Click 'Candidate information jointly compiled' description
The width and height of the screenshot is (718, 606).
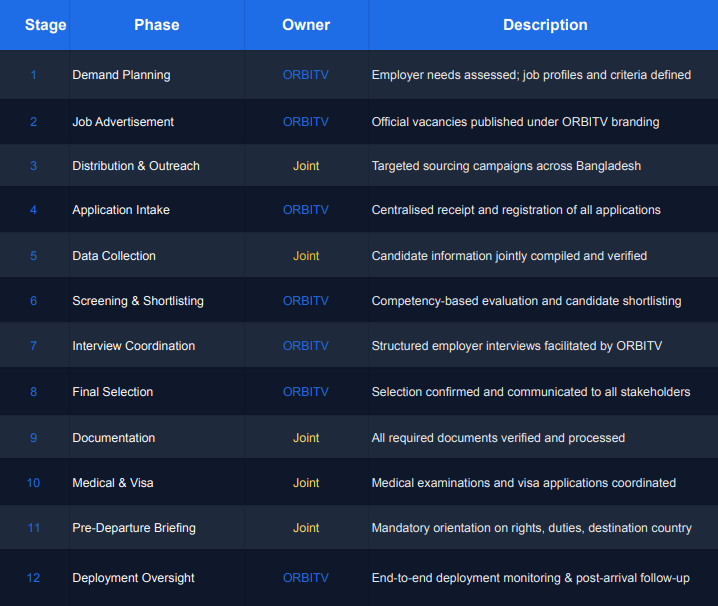click(x=509, y=256)
